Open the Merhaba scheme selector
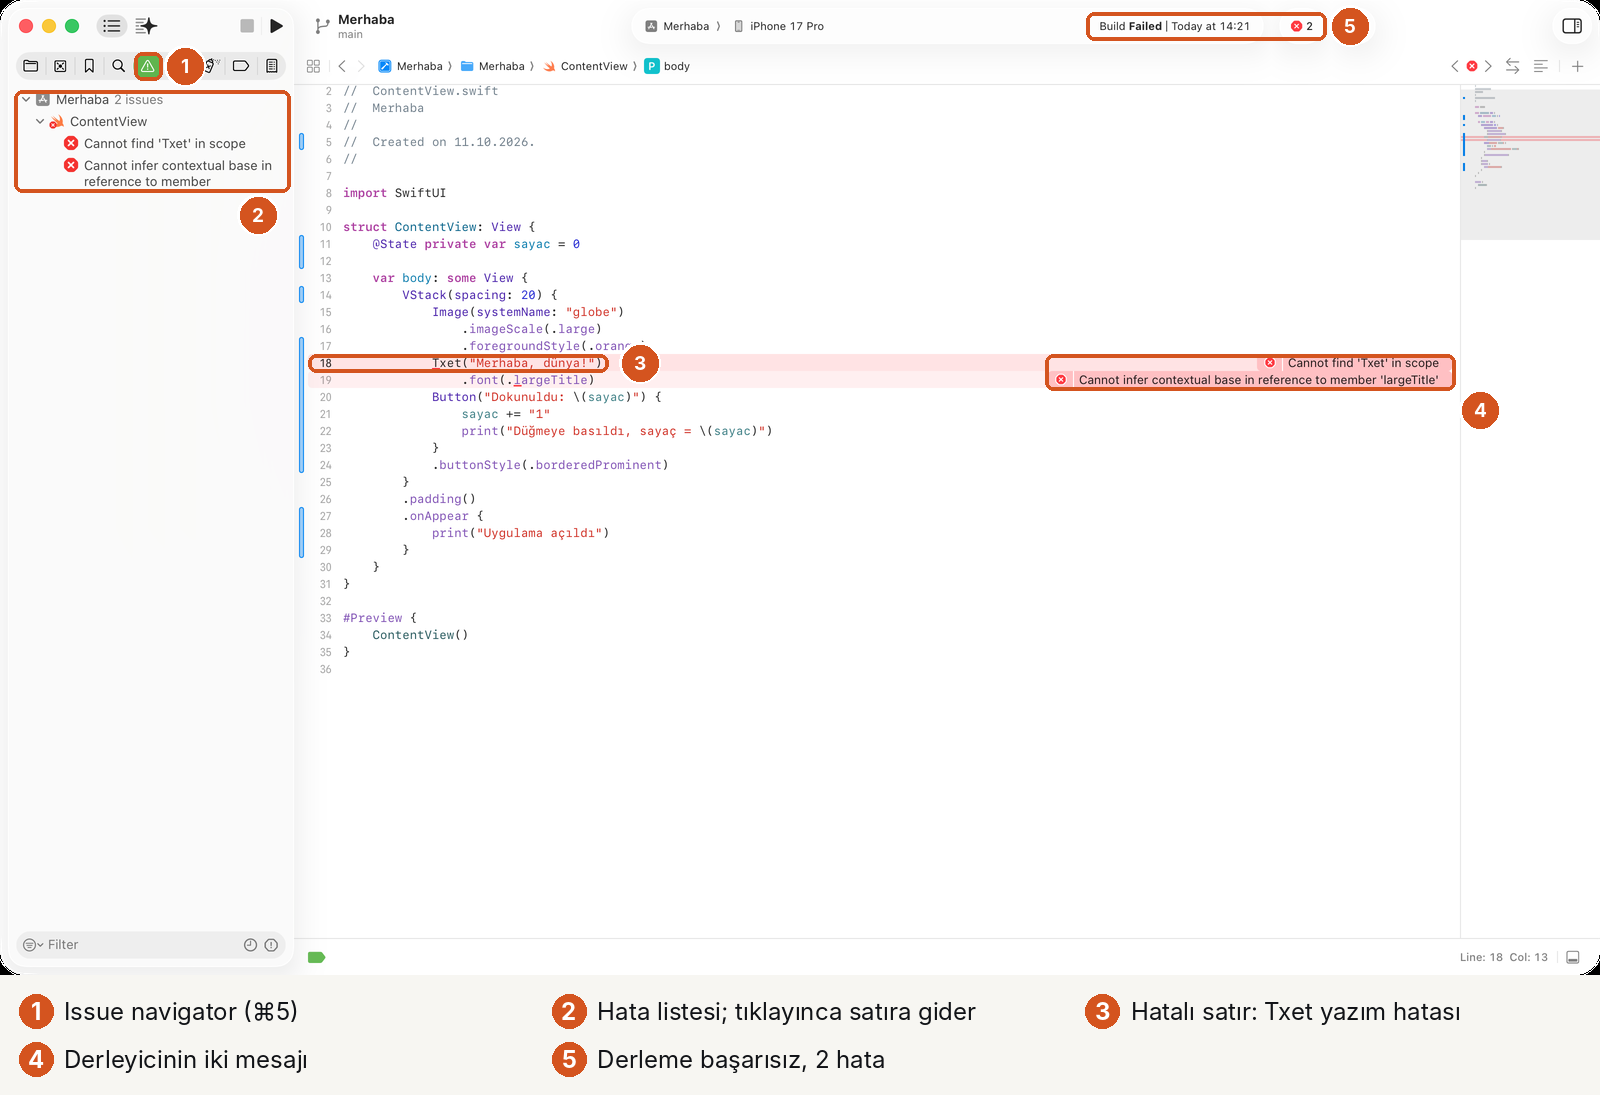This screenshot has width=1600, height=1095. [x=677, y=26]
